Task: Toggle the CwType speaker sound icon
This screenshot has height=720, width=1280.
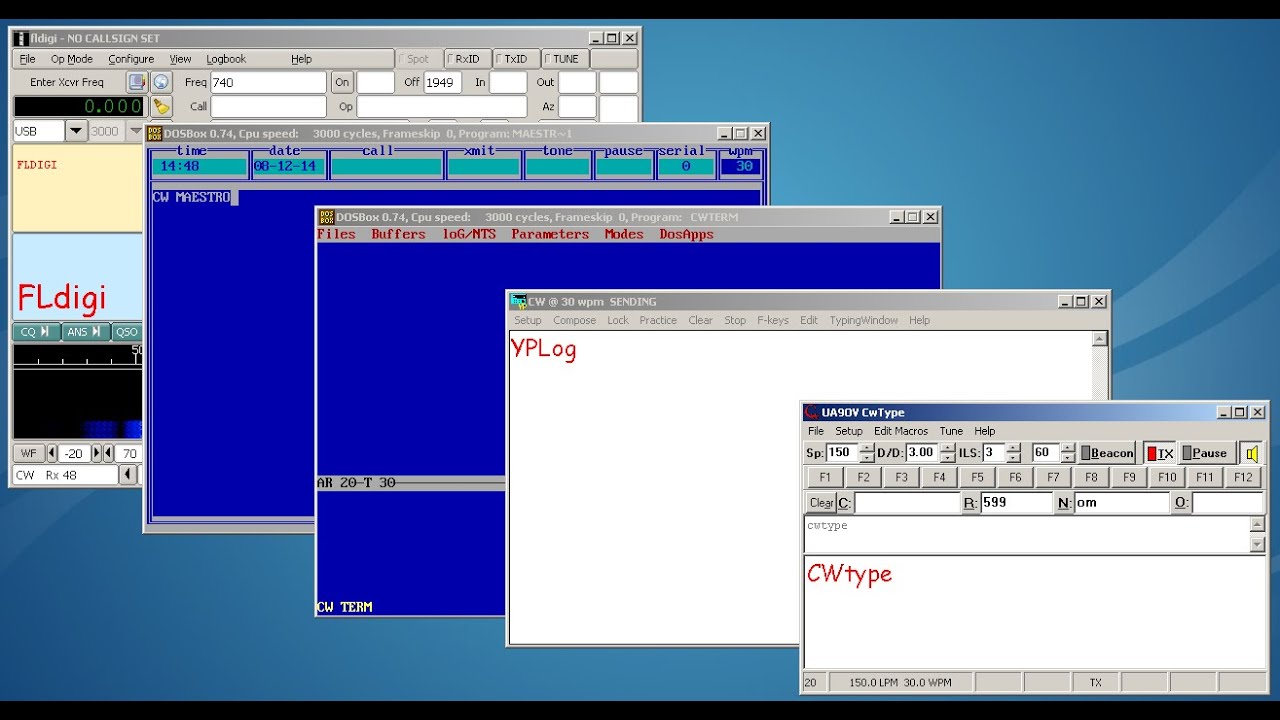Action: tap(1251, 453)
